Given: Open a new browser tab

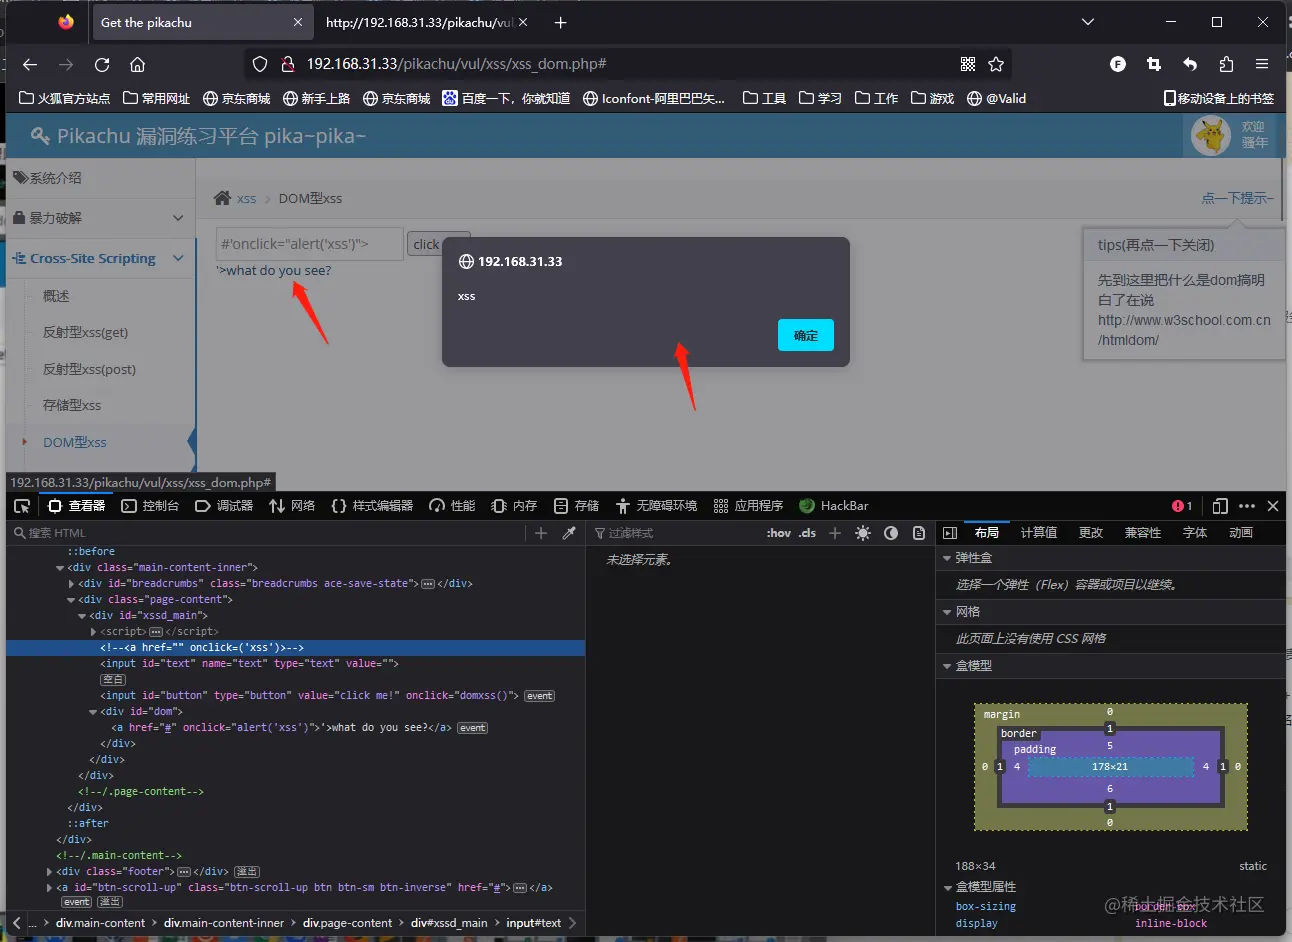Looking at the screenshot, I should tap(560, 22).
